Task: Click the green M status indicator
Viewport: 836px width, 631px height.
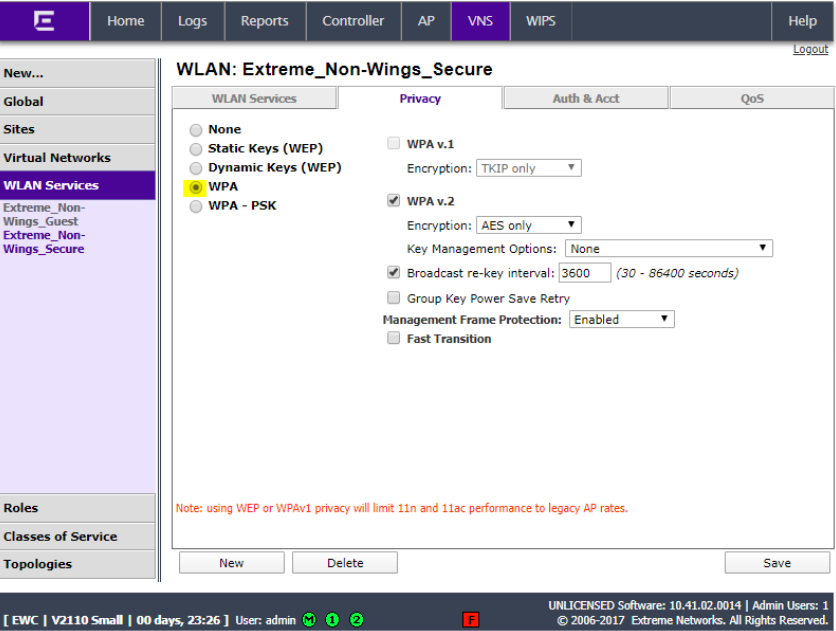Action: tap(309, 620)
